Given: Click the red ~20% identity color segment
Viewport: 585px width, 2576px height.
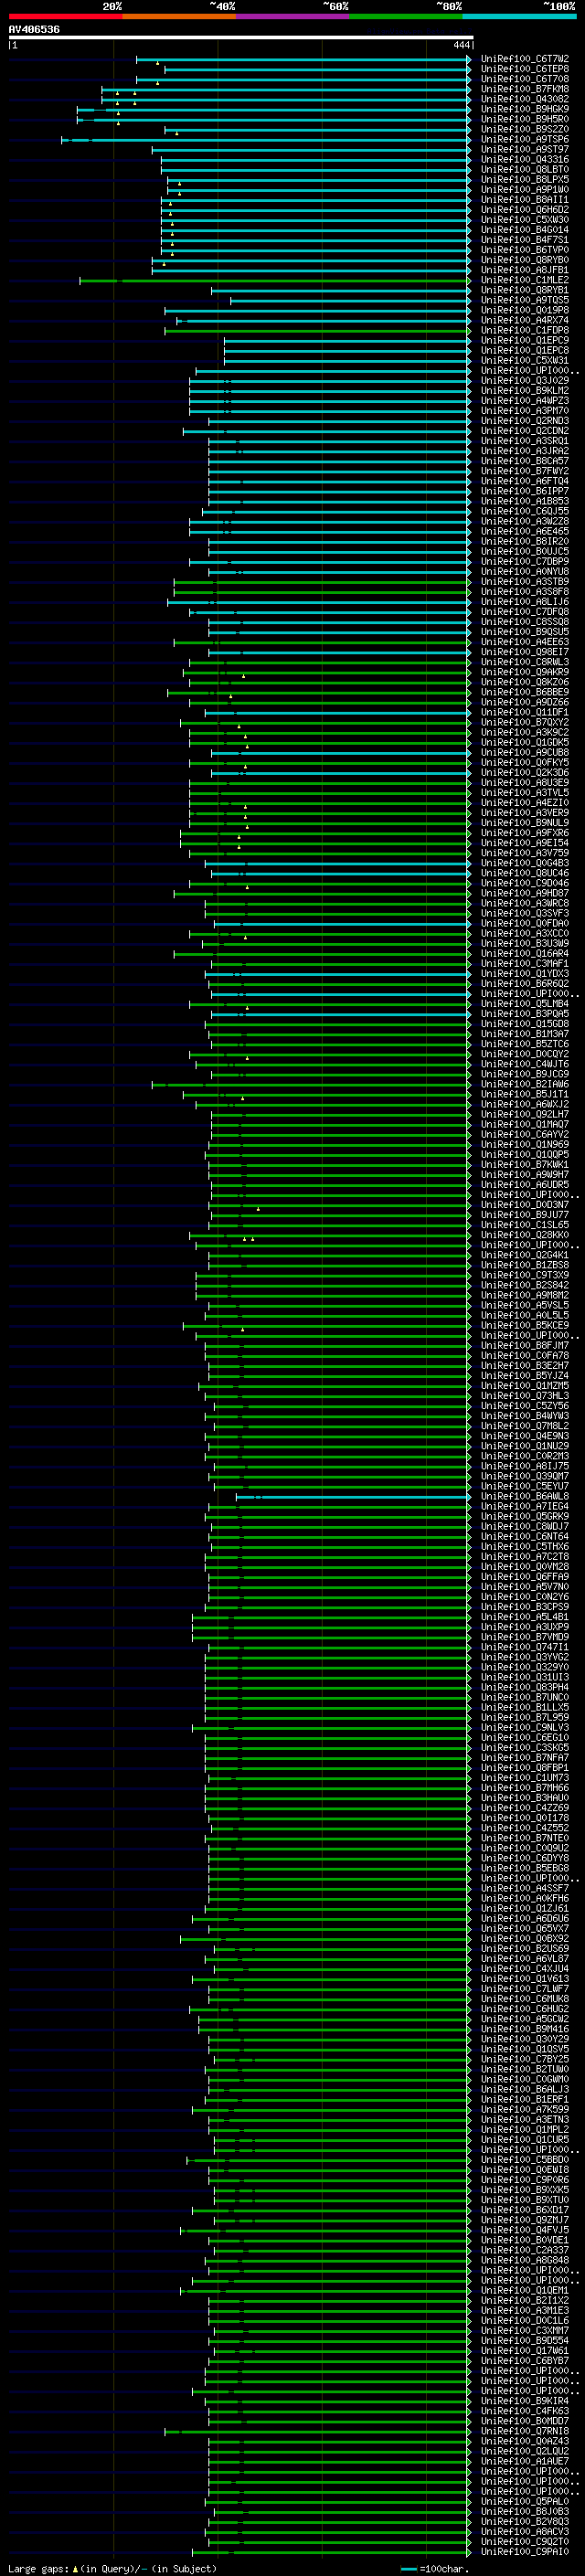Looking at the screenshot, I should pos(66,16).
